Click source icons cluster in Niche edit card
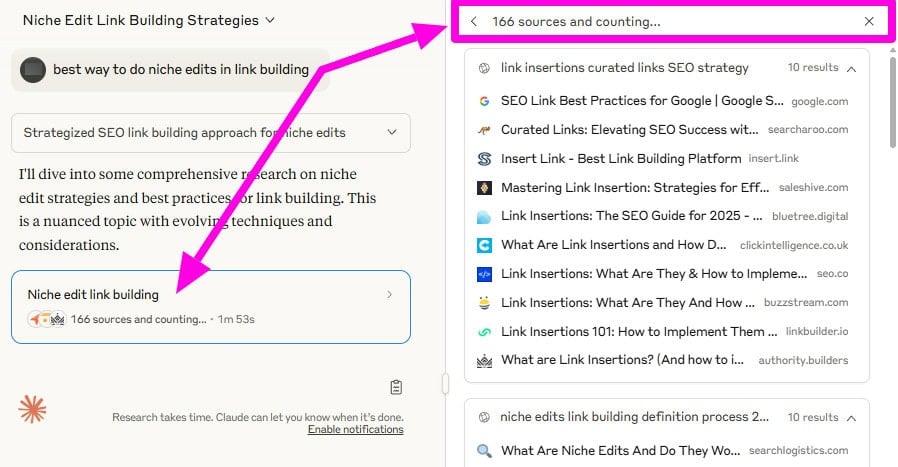The width and height of the screenshot is (898, 467). (46, 319)
